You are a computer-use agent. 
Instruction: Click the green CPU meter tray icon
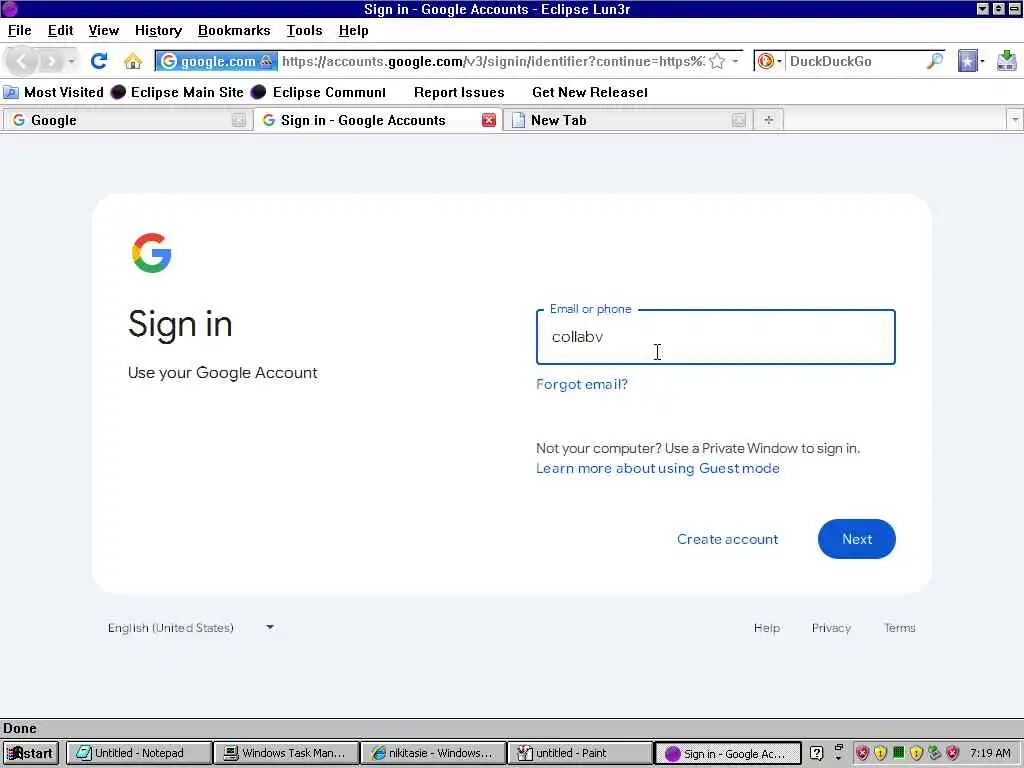(x=899, y=752)
